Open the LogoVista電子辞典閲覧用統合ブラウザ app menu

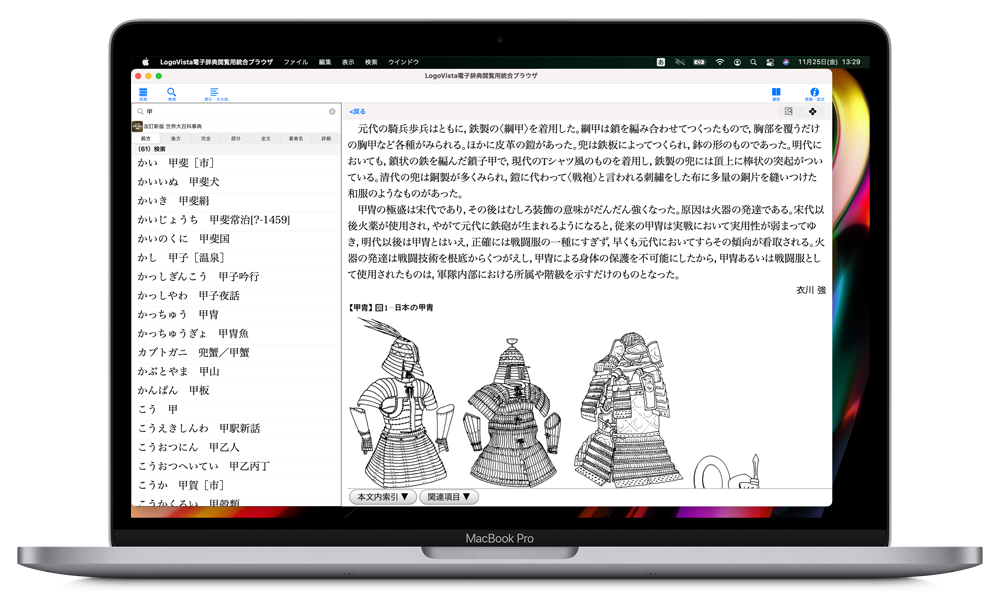pos(217,62)
